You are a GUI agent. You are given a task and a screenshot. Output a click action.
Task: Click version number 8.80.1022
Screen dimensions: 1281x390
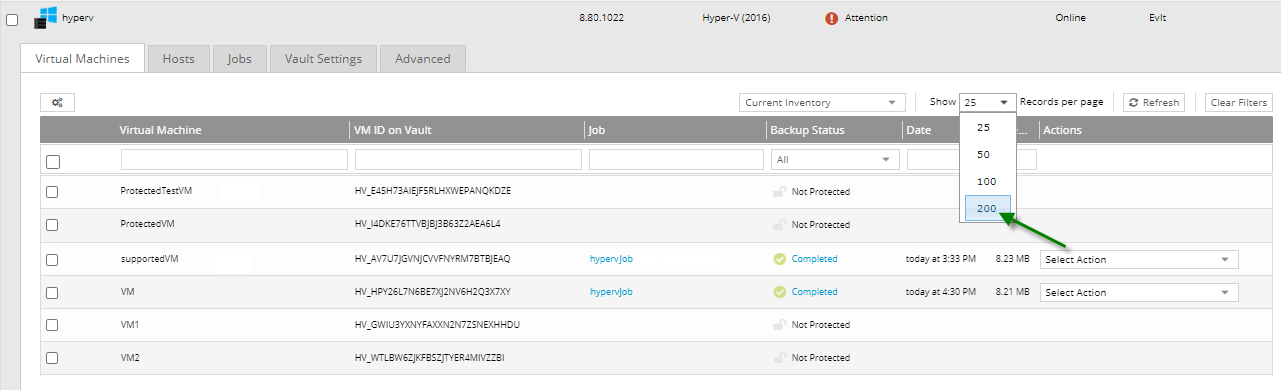(x=603, y=18)
